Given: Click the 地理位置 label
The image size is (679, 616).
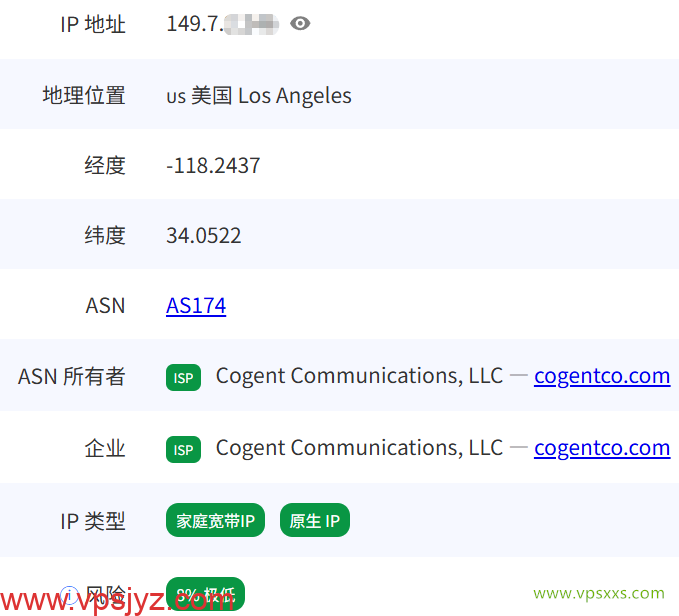Looking at the screenshot, I should 84,95.
